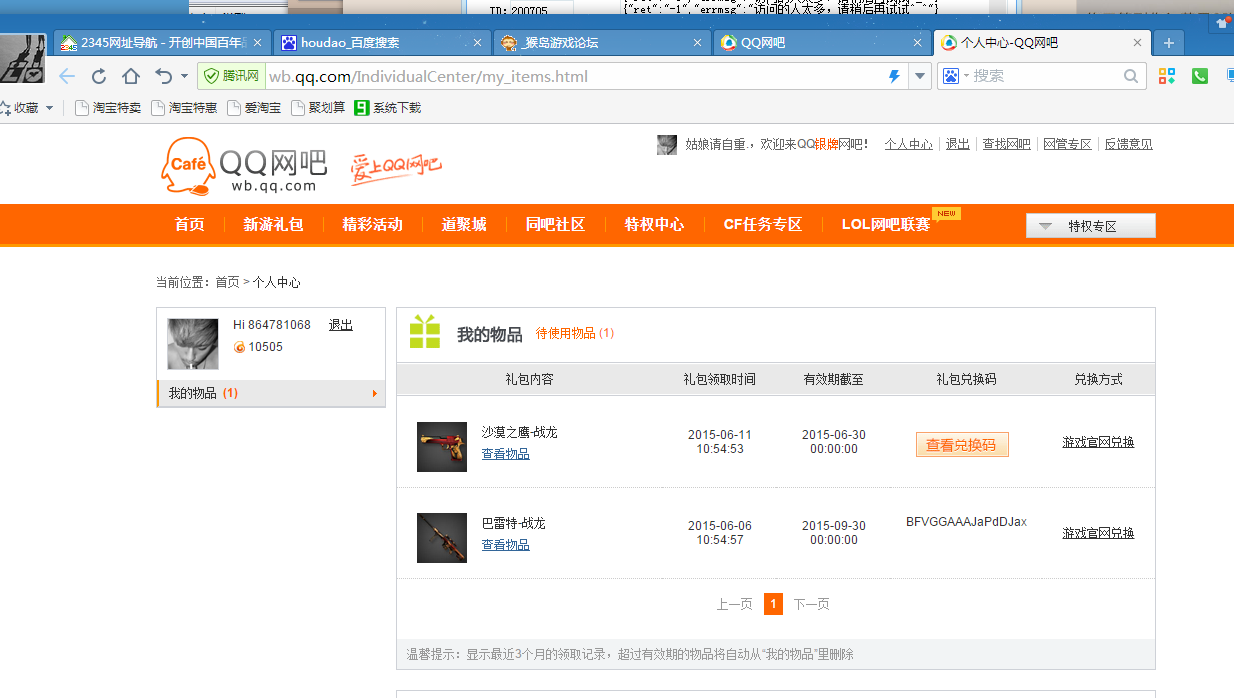The width and height of the screenshot is (1234, 698).
Task: Go to 首页 in orange navigation bar
Action: click(190, 225)
